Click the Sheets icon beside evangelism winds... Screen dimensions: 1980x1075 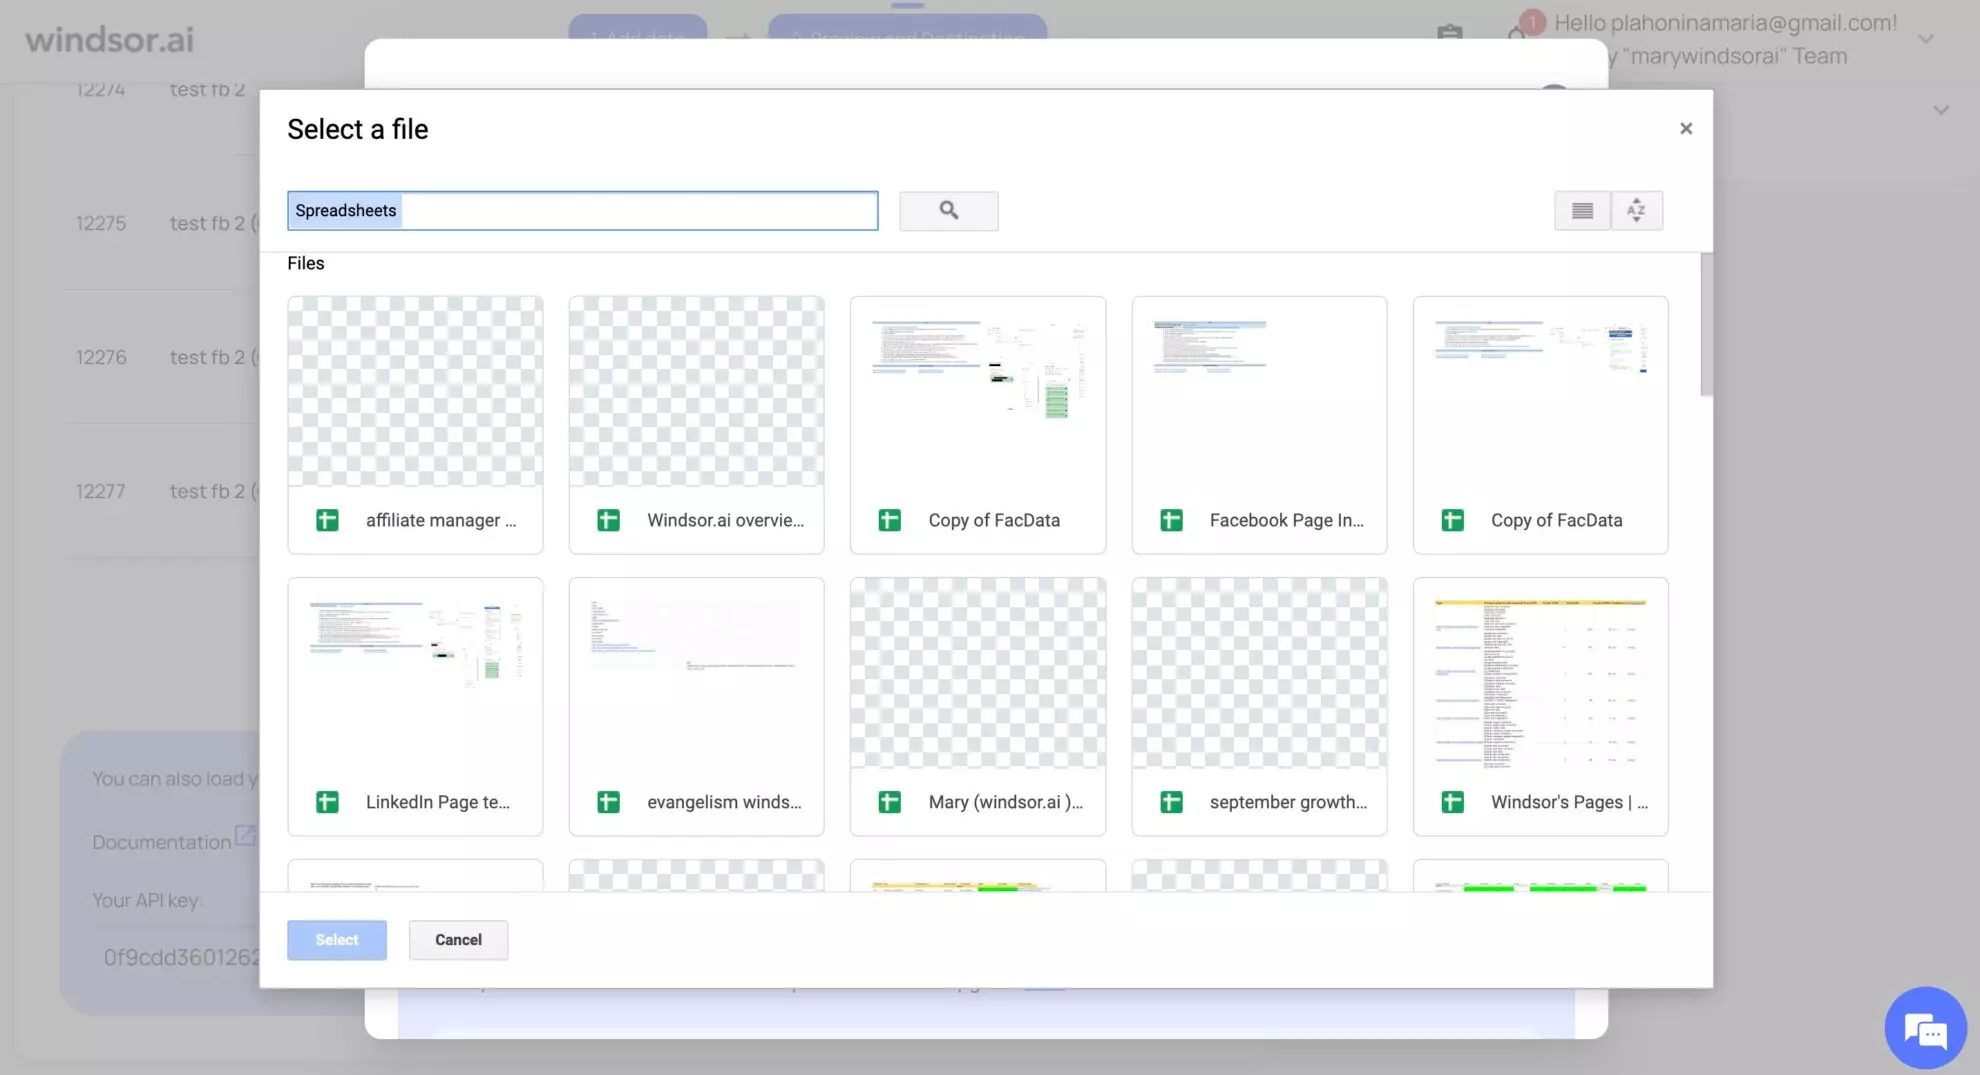[608, 802]
